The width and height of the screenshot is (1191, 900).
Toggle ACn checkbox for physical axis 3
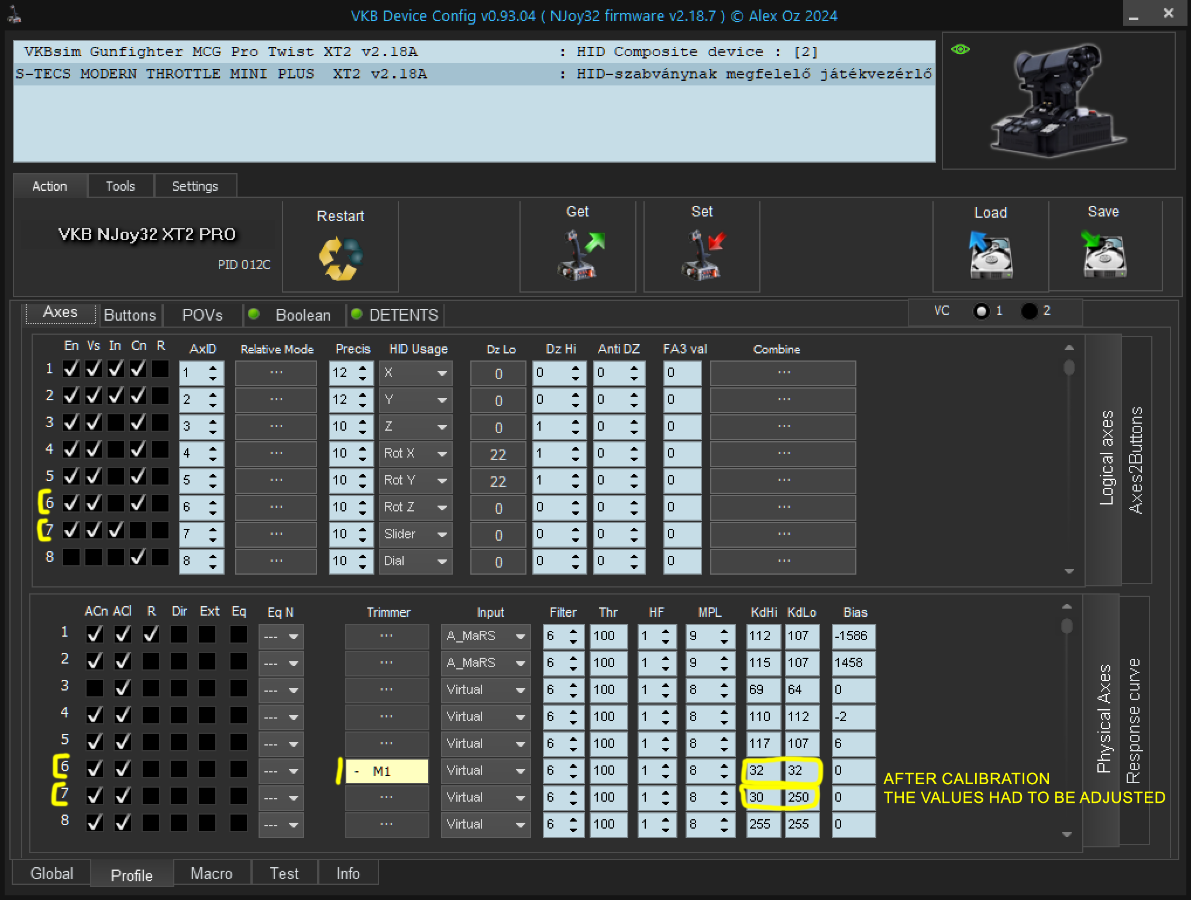94,688
